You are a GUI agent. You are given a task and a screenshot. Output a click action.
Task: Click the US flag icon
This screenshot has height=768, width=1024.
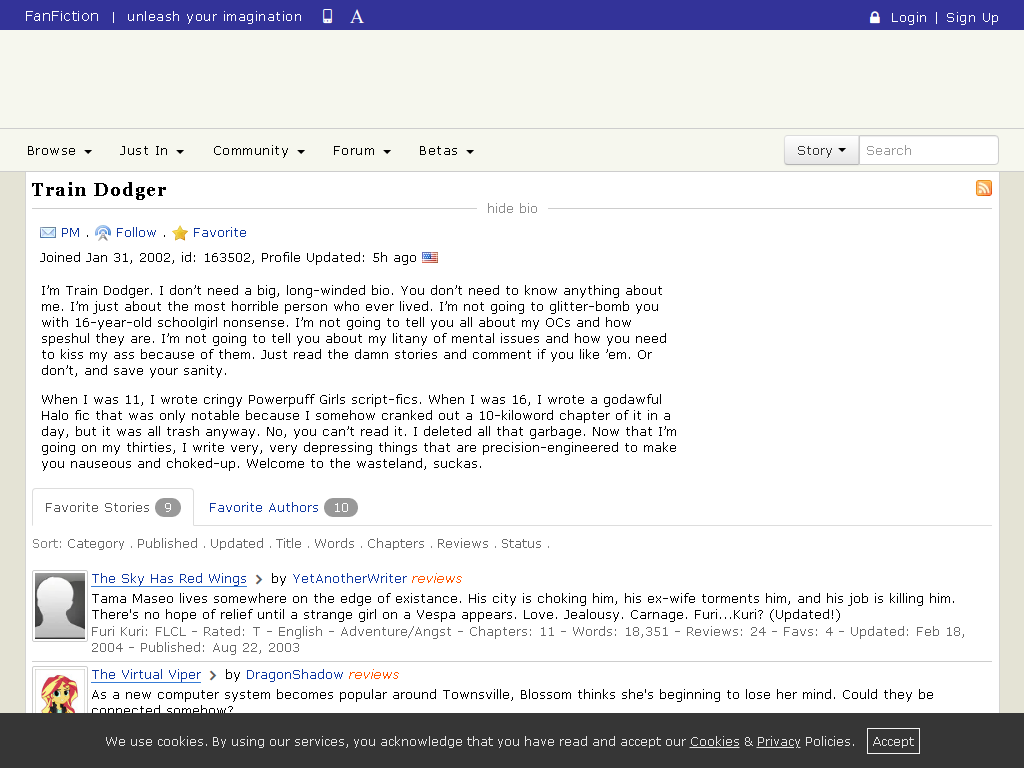pos(430,257)
